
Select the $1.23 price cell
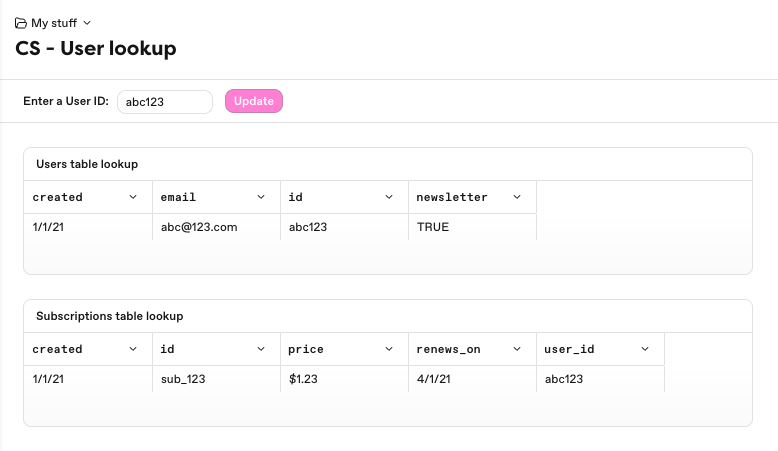coord(344,379)
